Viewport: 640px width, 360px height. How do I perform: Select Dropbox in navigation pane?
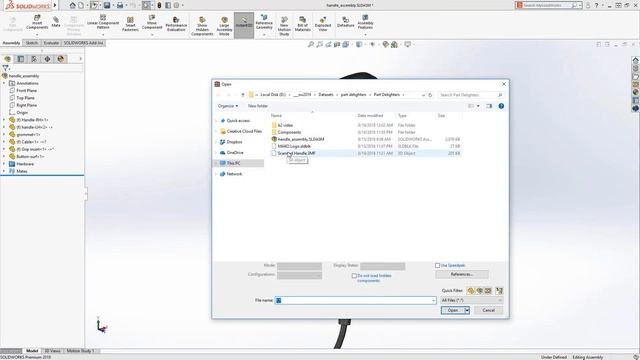click(234, 142)
